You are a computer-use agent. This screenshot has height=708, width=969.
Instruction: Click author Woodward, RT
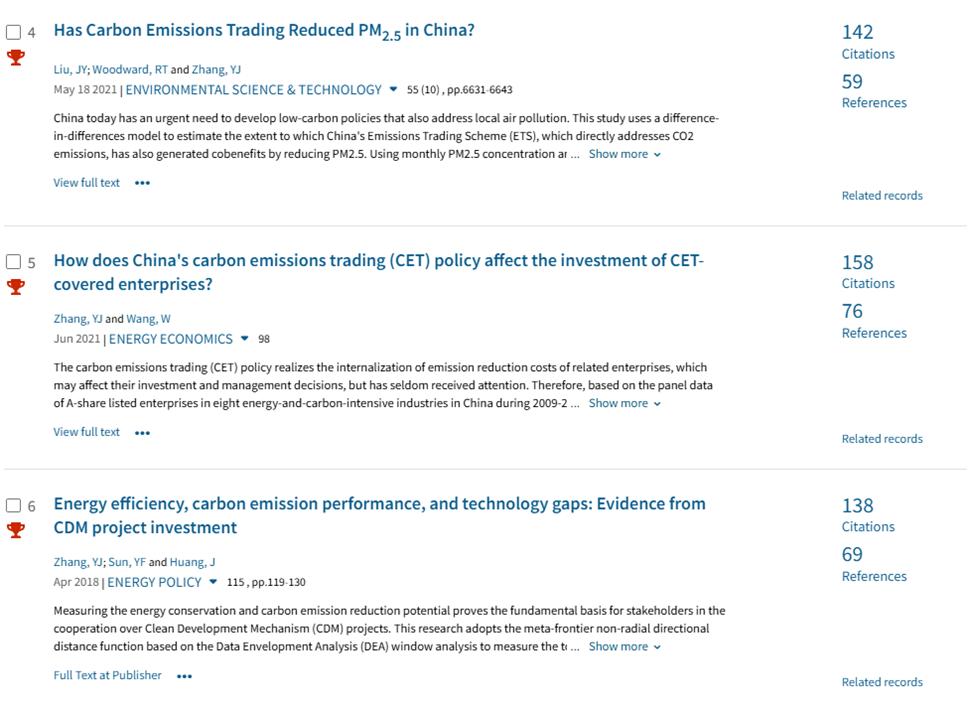pyautogui.click(x=130, y=70)
